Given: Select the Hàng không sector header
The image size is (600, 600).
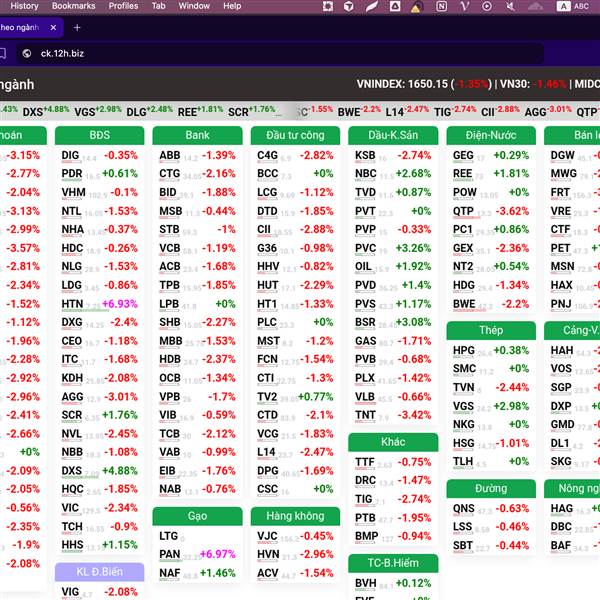Looking at the screenshot, I should (295, 516).
